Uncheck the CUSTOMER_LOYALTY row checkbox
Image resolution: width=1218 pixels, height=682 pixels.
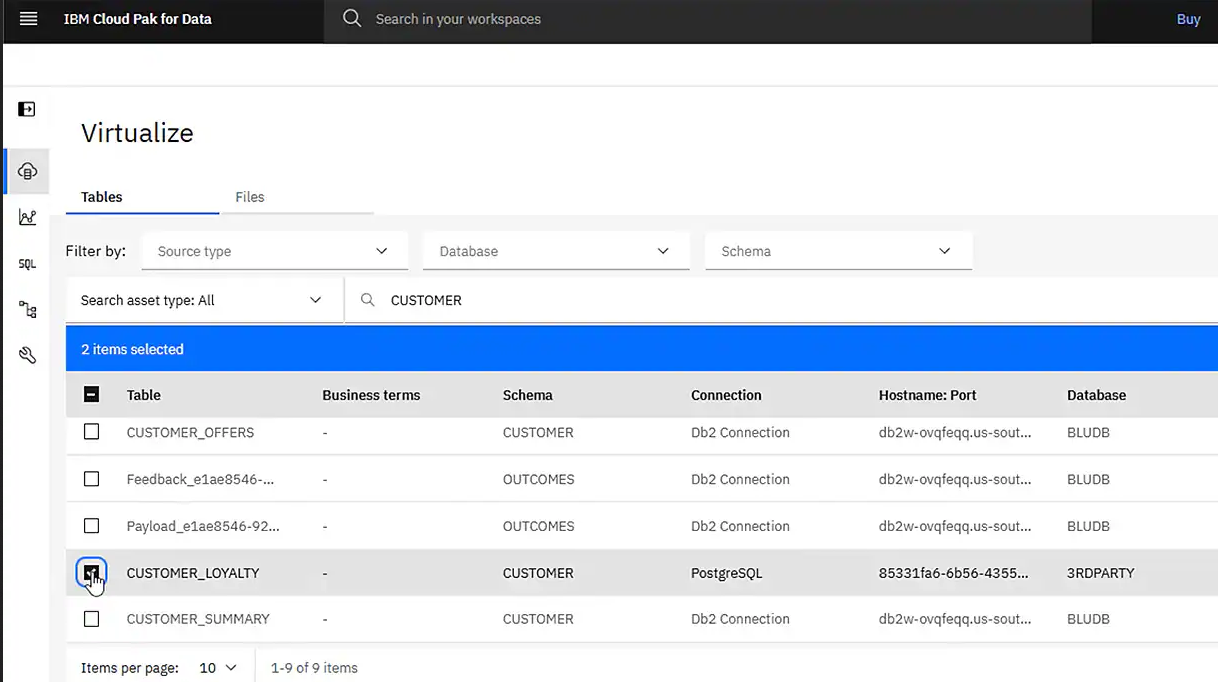91,572
